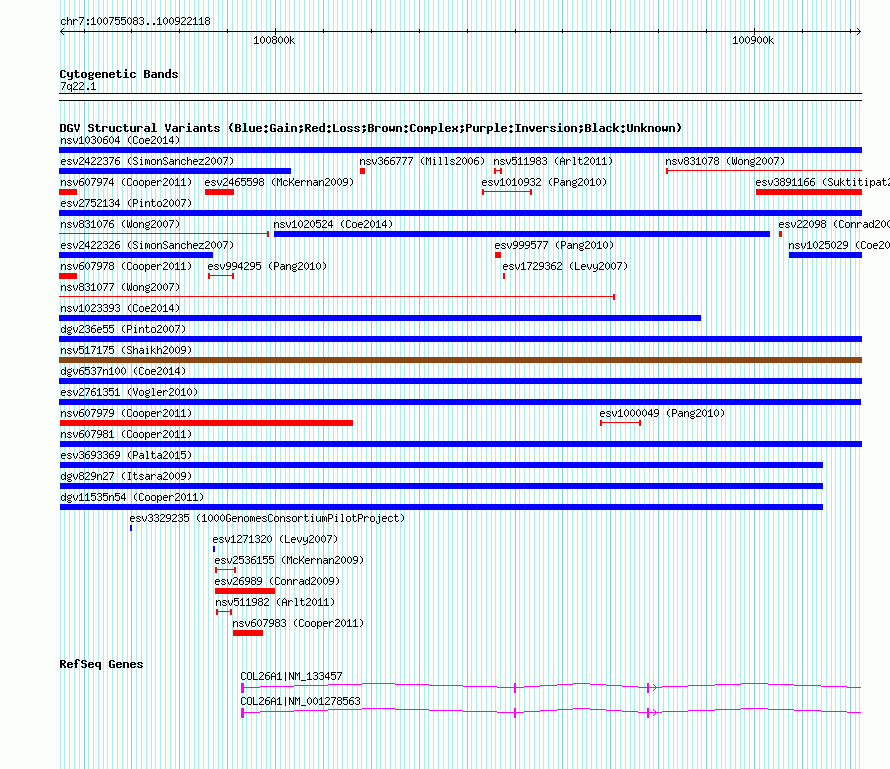Screen dimensions: 890x769
Task: Open the nsv607981 (Cooper2011) label
Action: 126,434
